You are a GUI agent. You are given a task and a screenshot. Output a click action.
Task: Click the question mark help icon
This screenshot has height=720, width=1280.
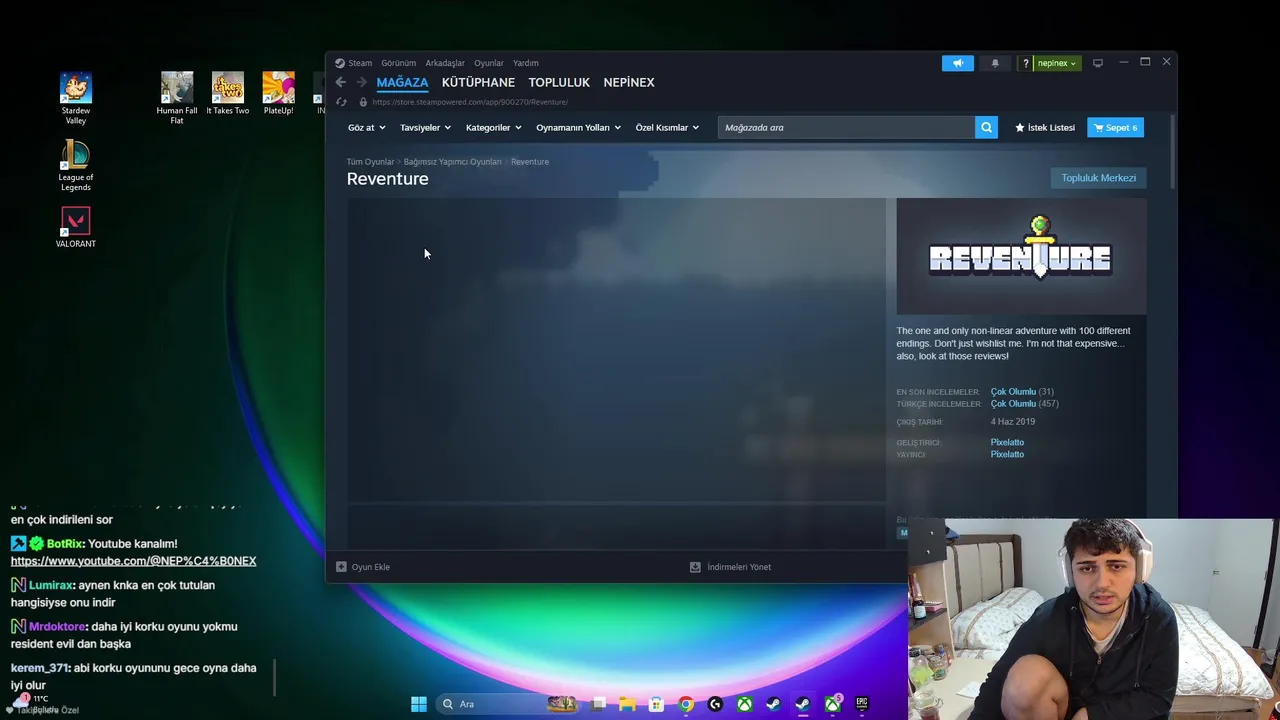[x=1025, y=63]
